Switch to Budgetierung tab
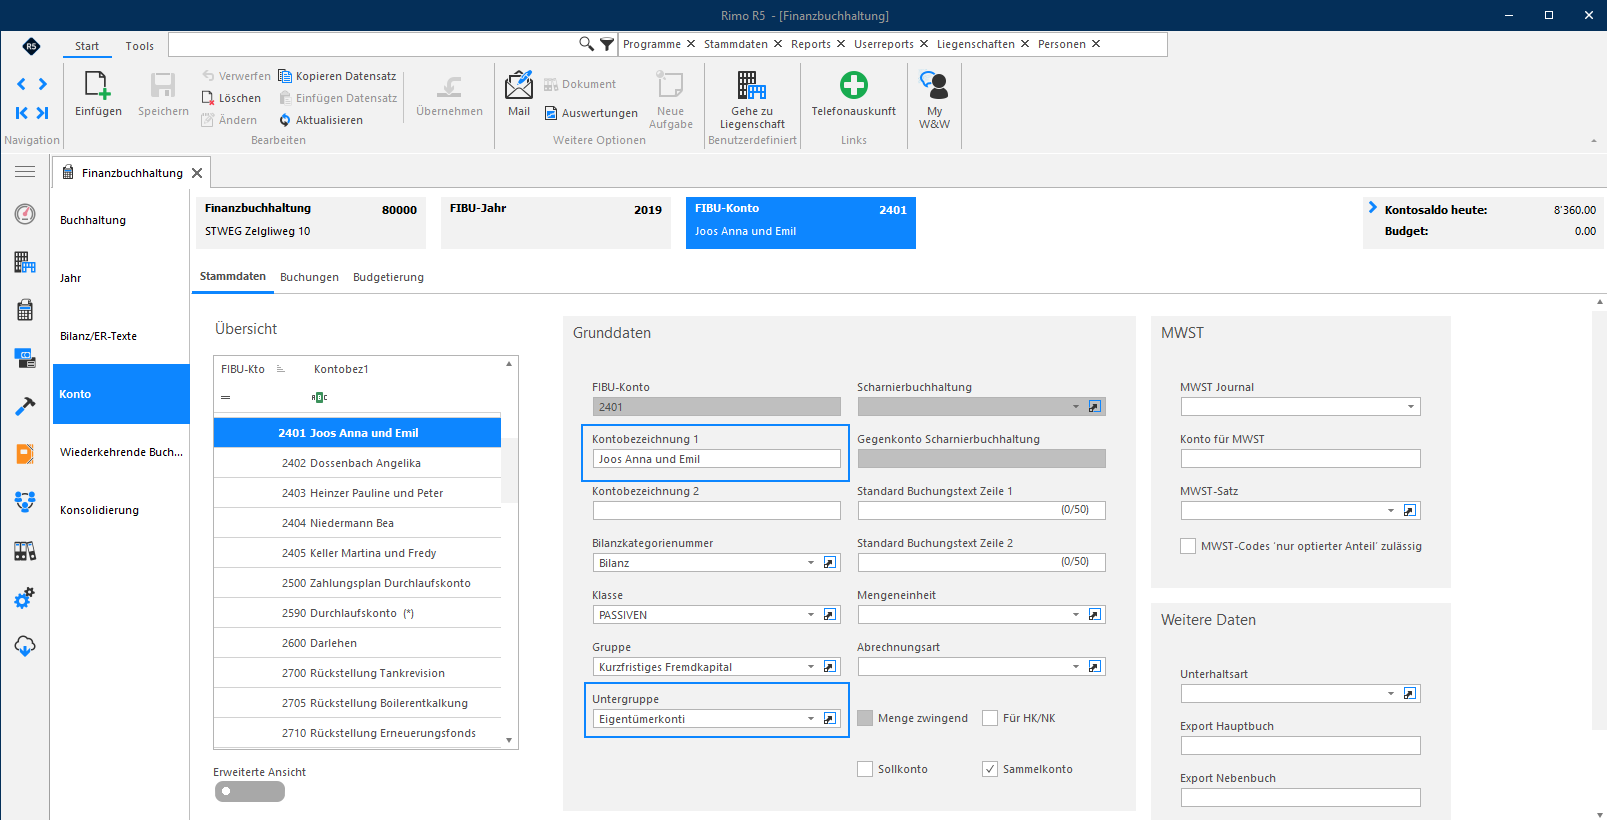Viewport: 1607px width, 820px height. point(388,277)
